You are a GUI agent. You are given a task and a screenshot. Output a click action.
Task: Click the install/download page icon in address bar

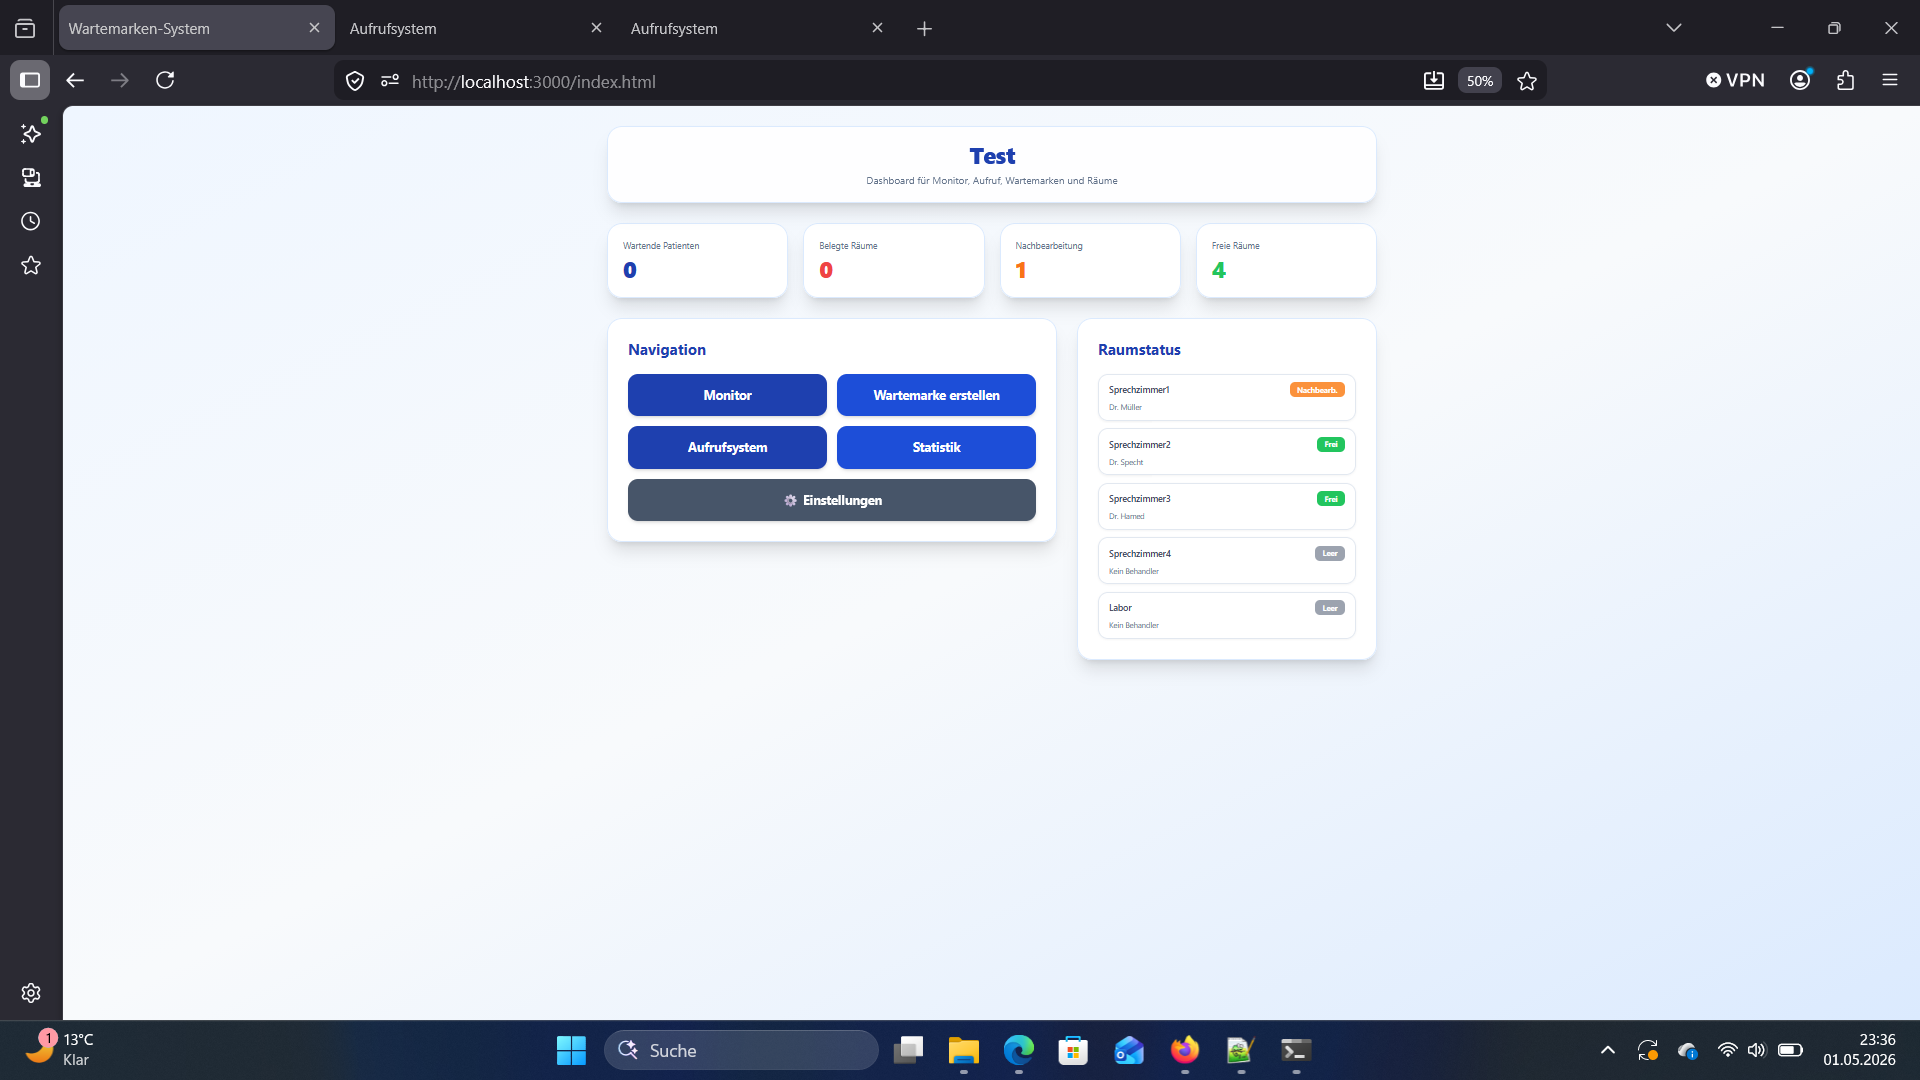(1433, 81)
